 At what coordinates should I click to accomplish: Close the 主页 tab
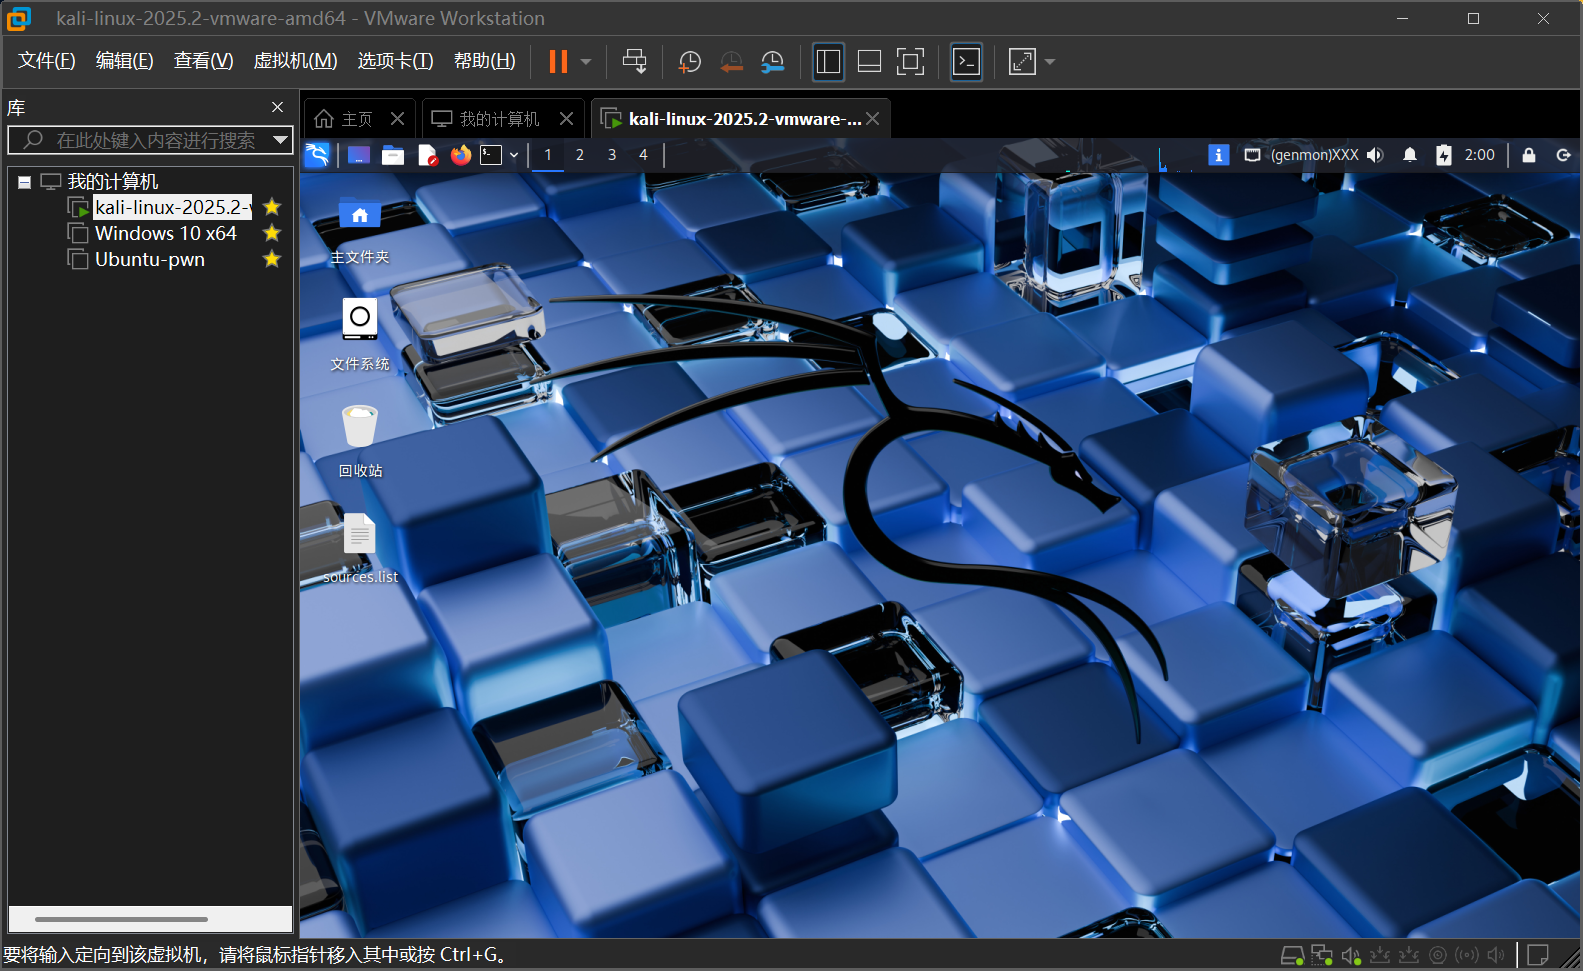(x=397, y=119)
